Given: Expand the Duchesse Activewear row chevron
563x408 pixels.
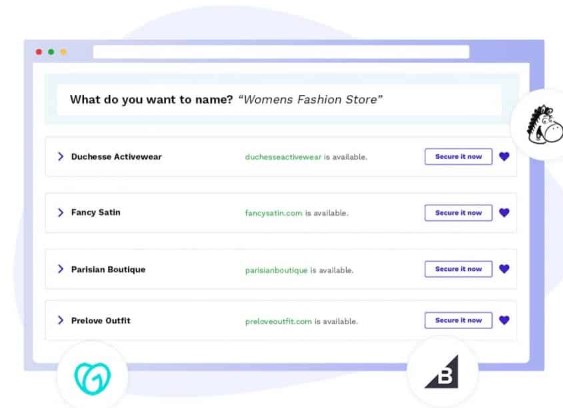Looking at the screenshot, I should (61, 157).
